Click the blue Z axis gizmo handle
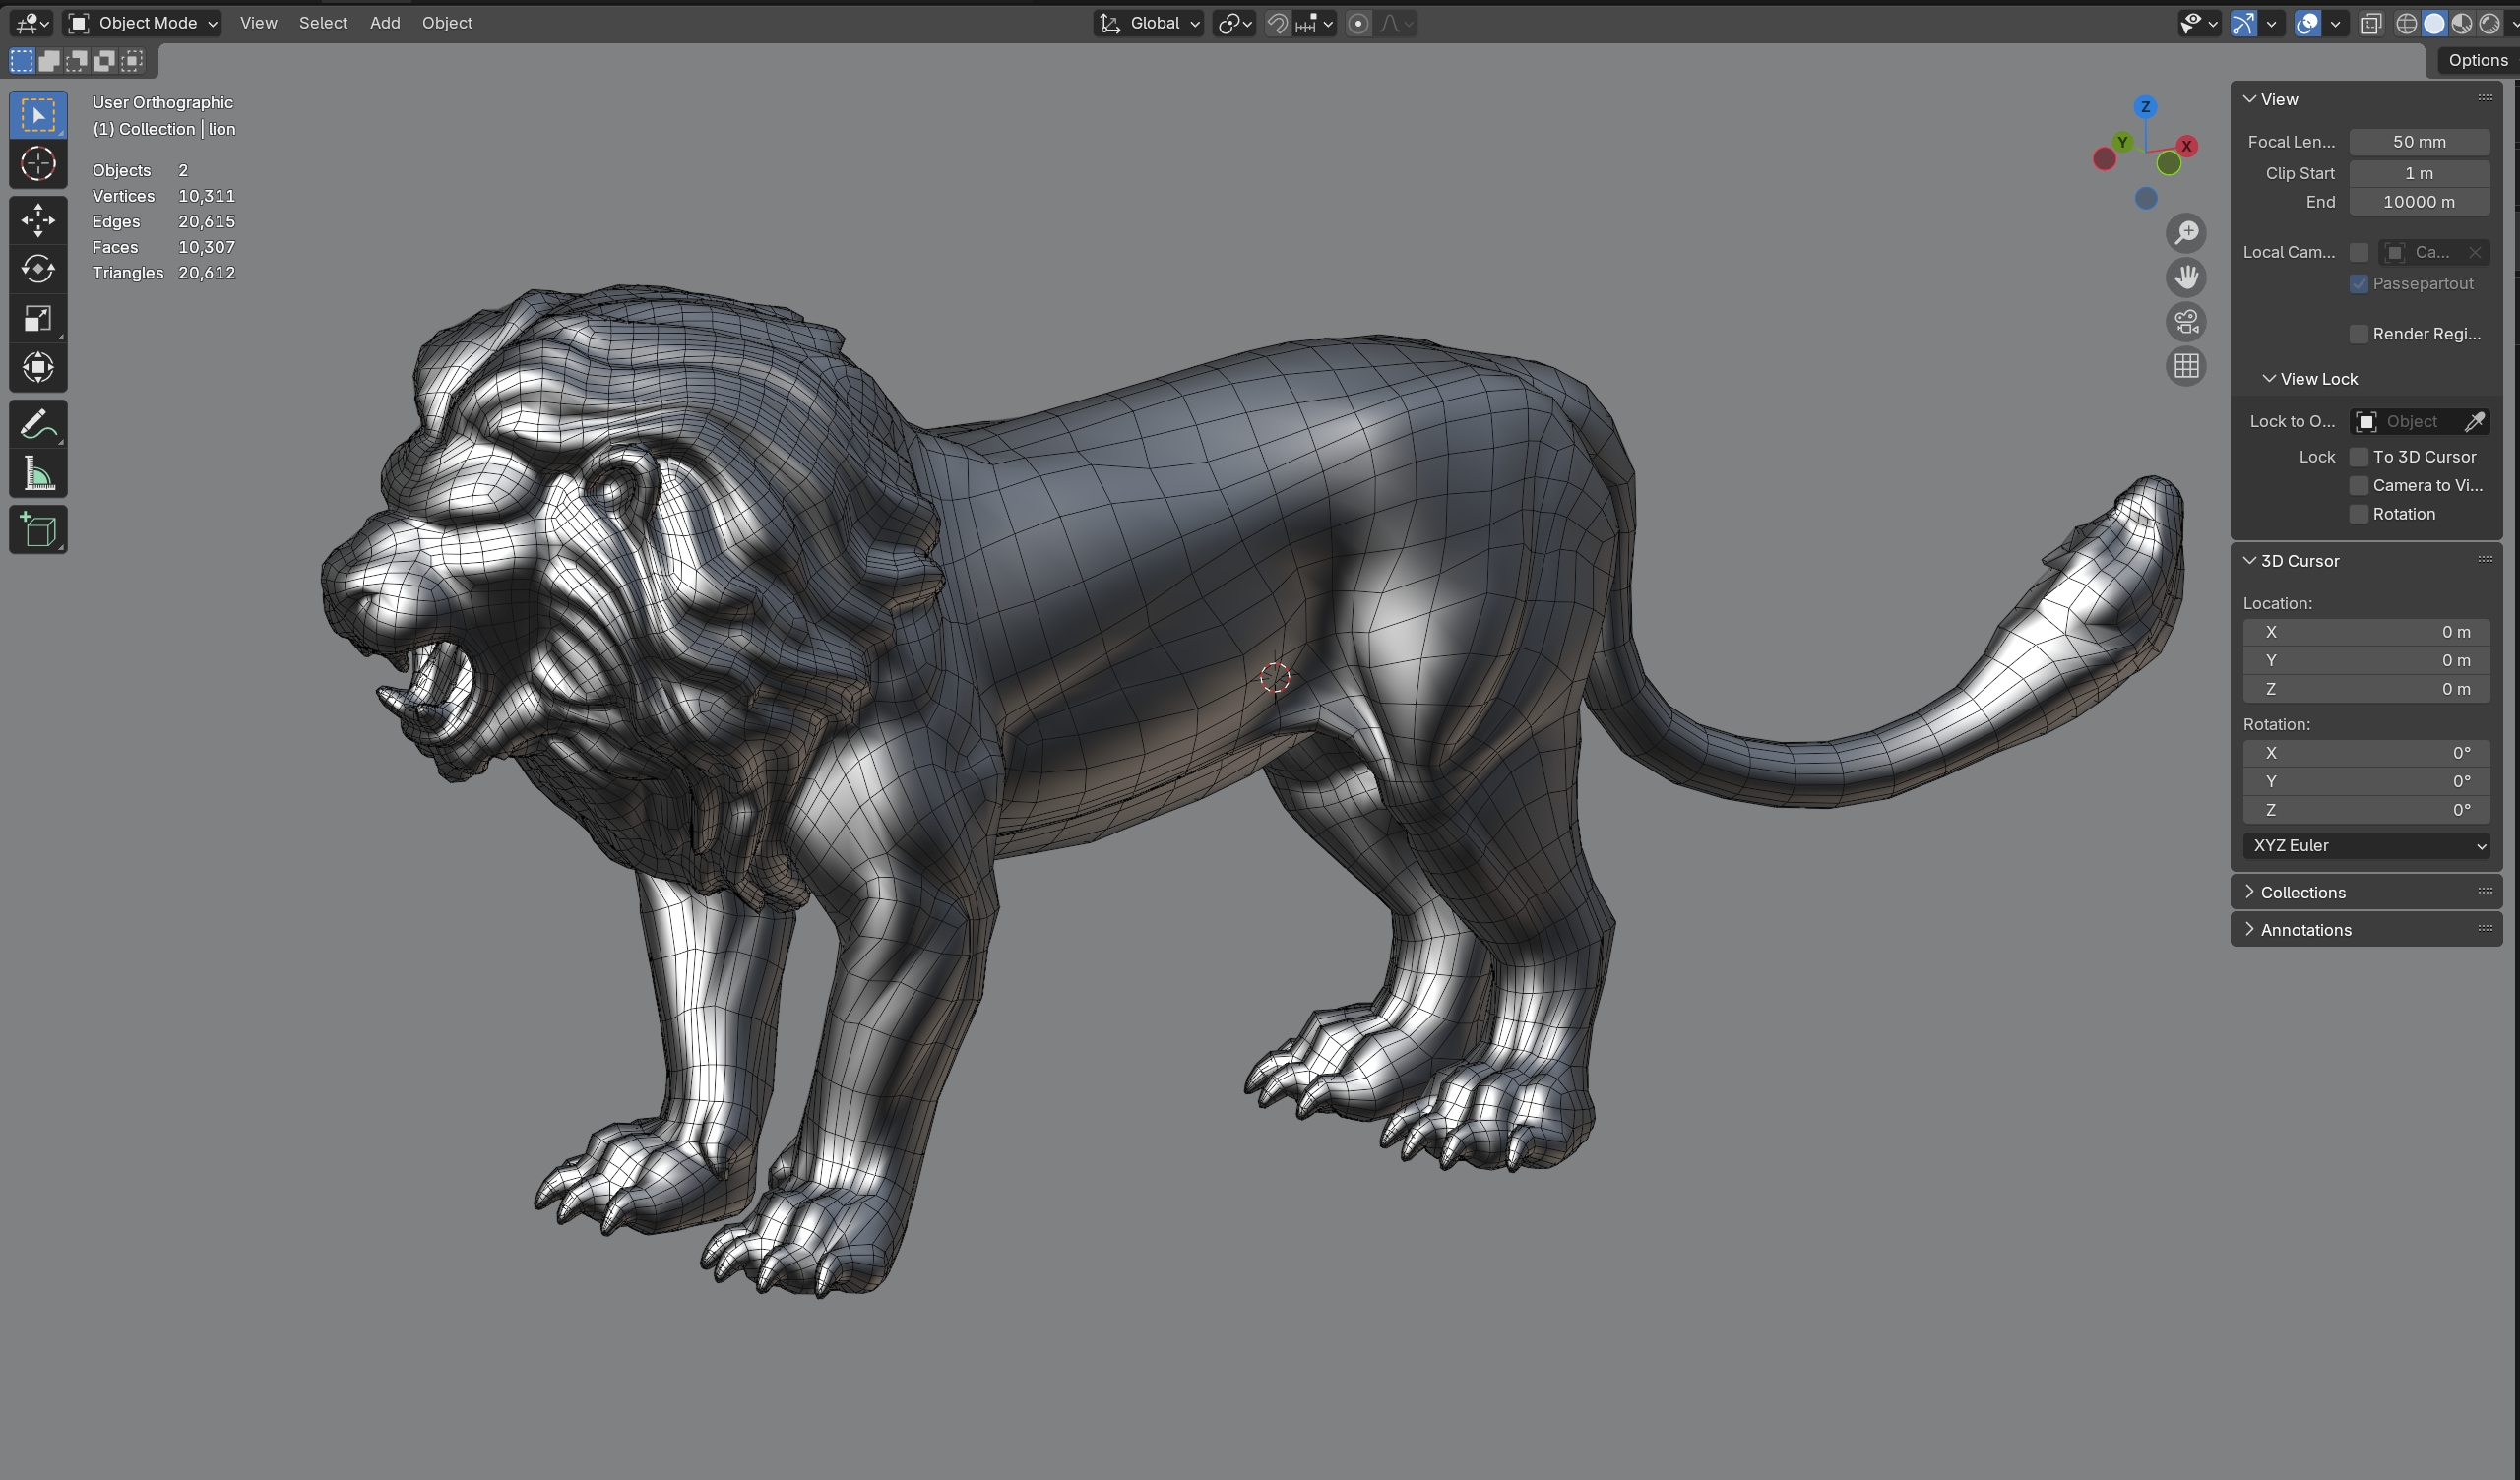 (x=2145, y=107)
